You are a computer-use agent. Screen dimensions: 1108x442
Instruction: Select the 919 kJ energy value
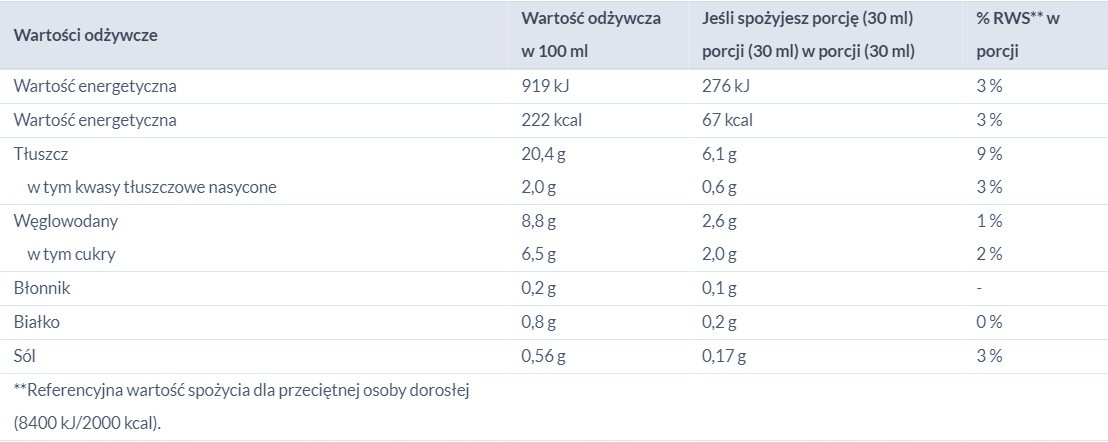pyautogui.click(x=545, y=86)
